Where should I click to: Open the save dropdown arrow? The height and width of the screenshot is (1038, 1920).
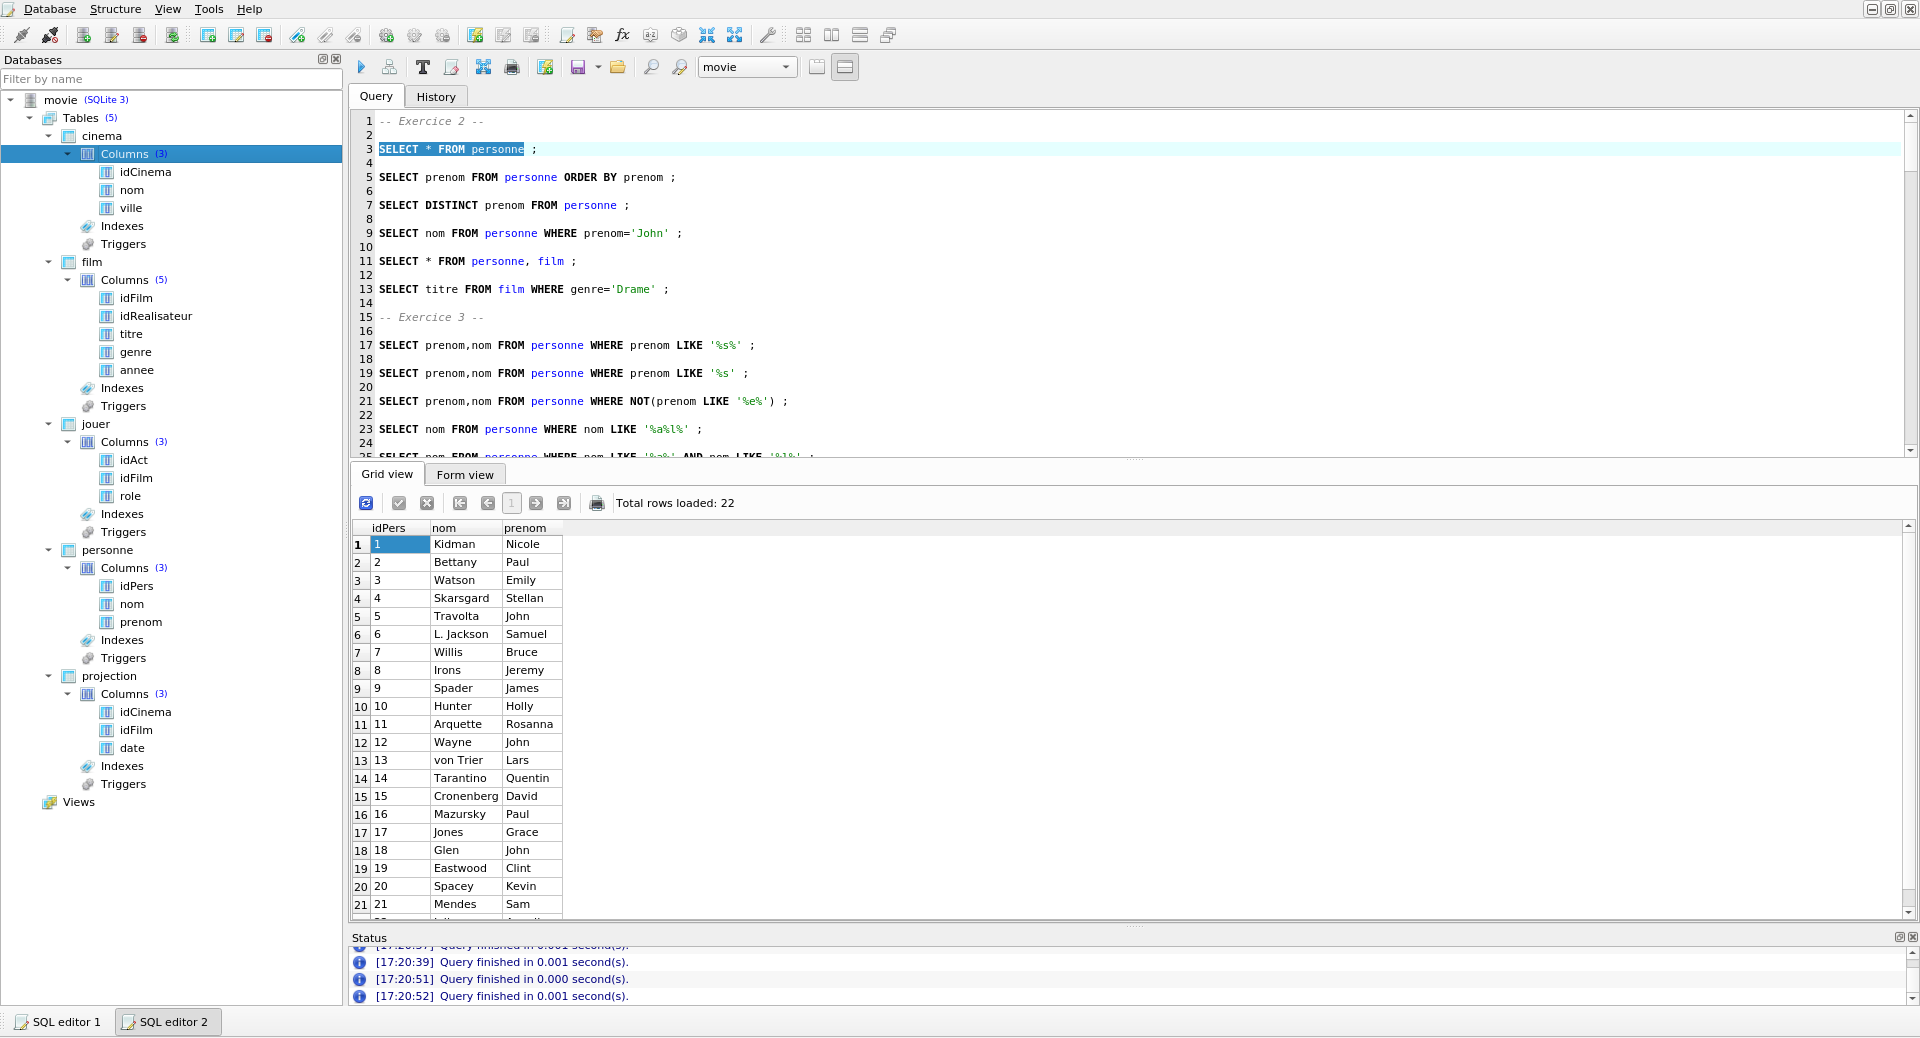coord(598,67)
